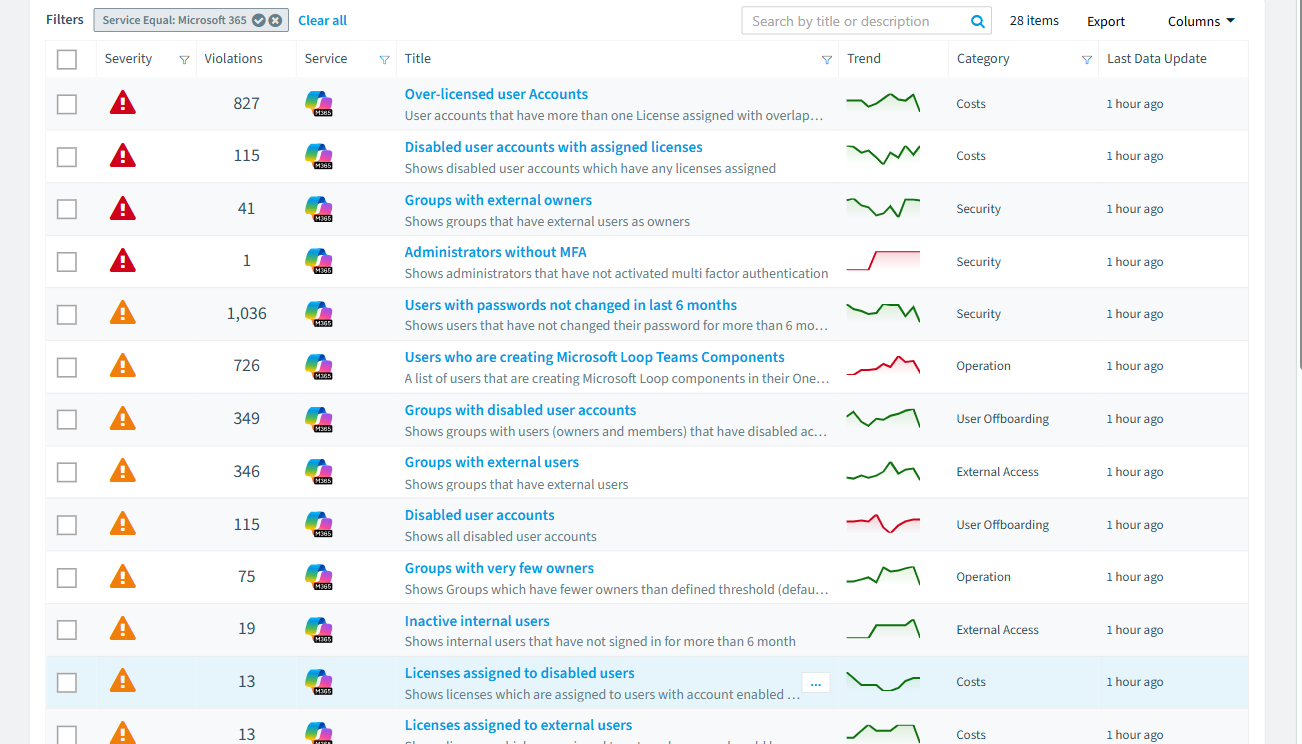Click the checkmark icon on filter chip

click(259, 20)
